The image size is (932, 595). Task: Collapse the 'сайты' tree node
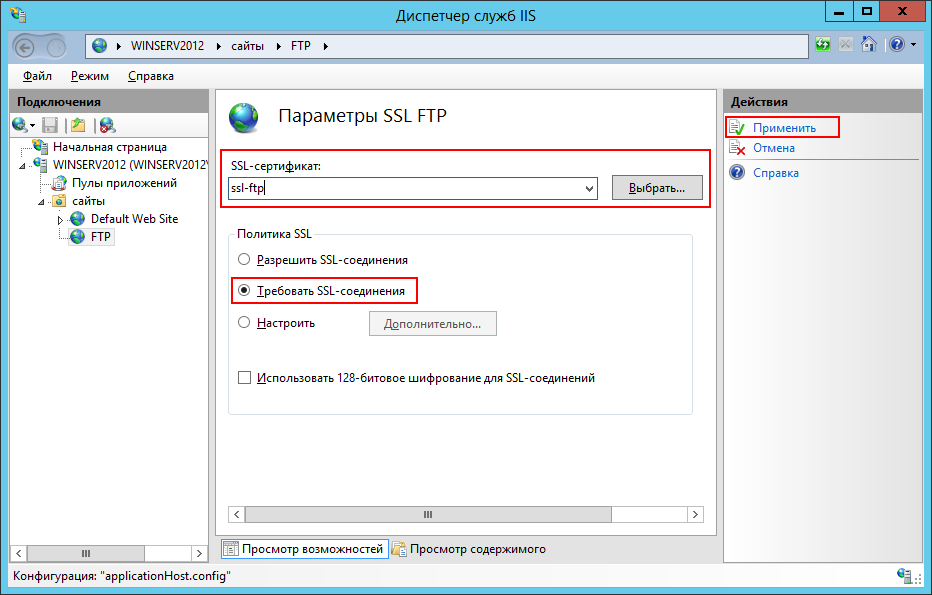point(42,202)
